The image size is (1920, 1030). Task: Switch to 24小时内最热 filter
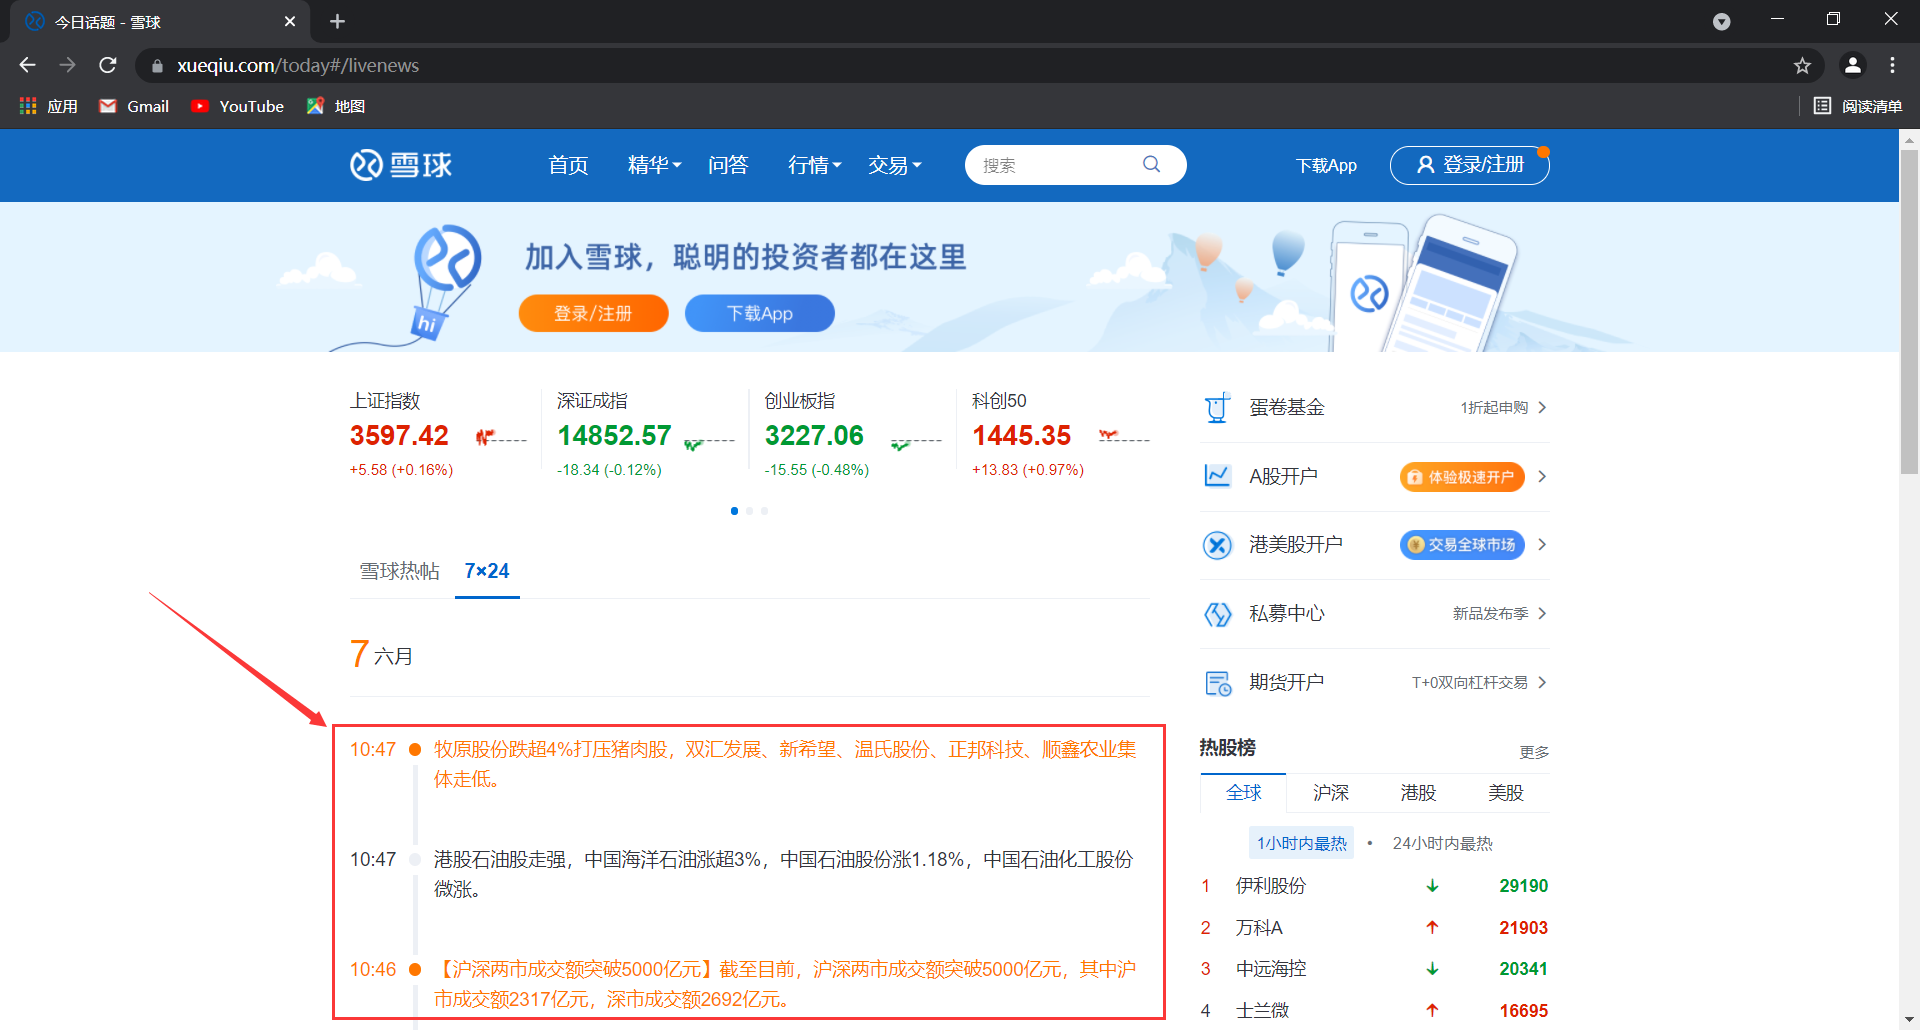point(1441,842)
